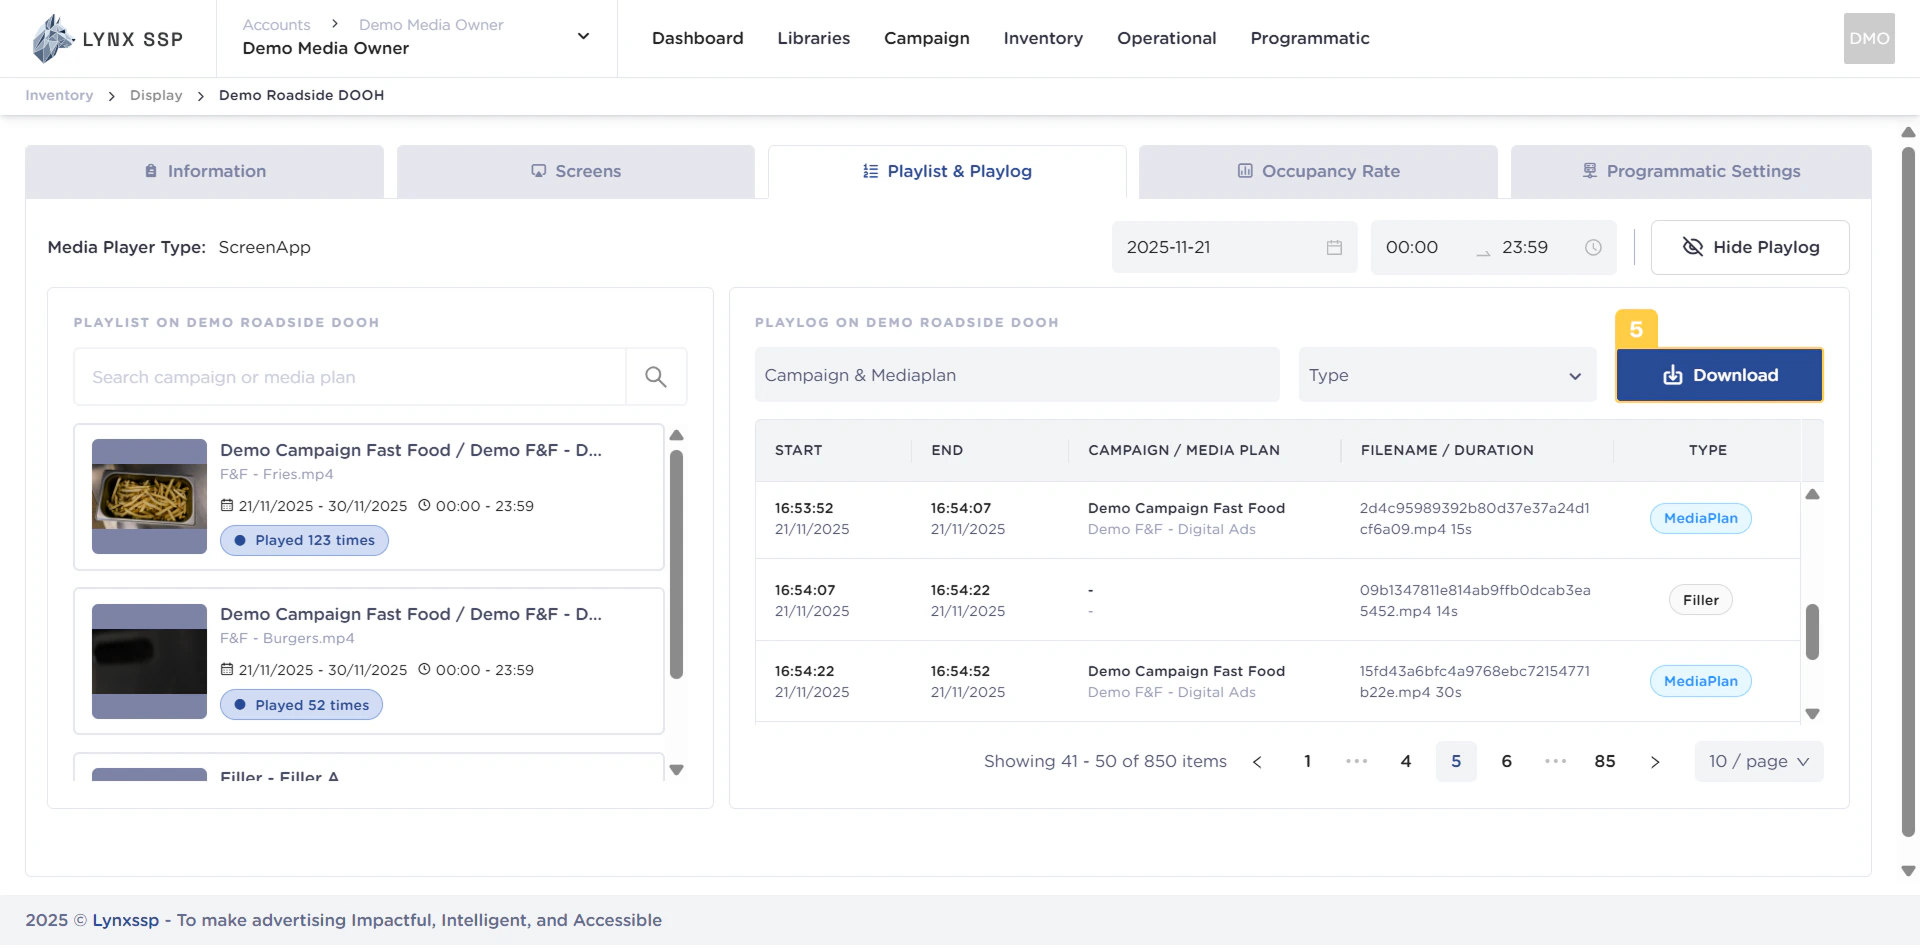Image resolution: width=1920 pixels, height=948 pixels.
Task: Go to previous page arrow
Action: click(x=1257, y=762)
